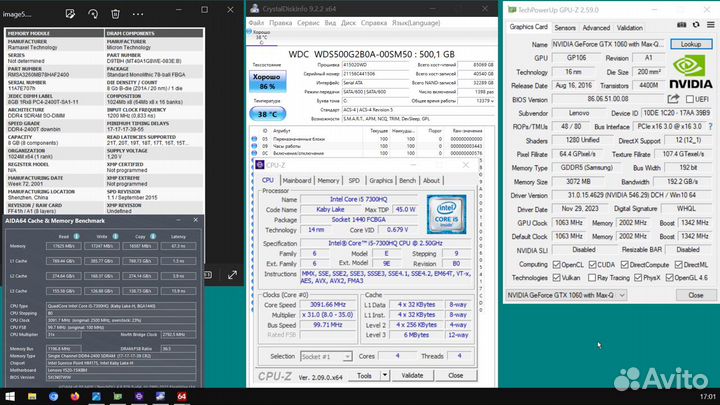Click the disk C: drive tab in CrystalDiskInfo
This screenshot has height=405, width=720.
[x=262, y=37]
